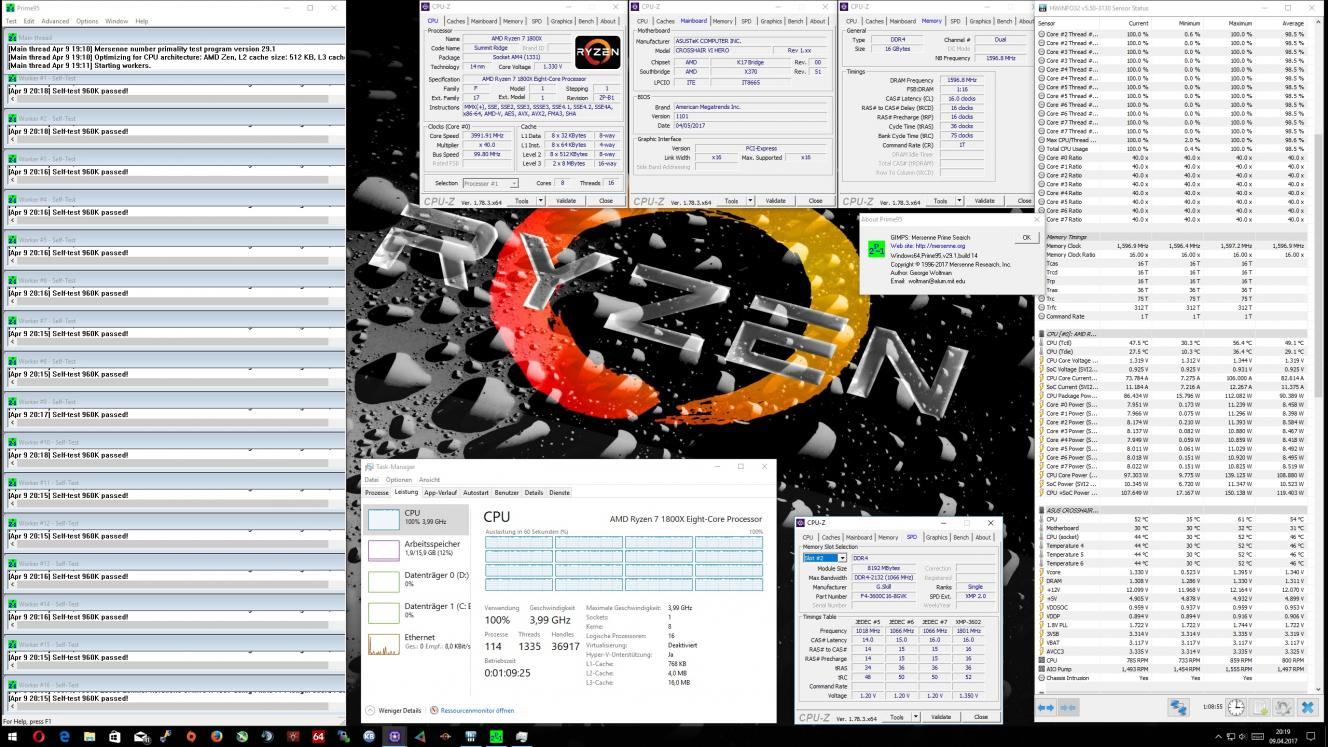Screen dimensions: 1328x747
Task: Select Arbeitsspeicher in Task Manager sidebar
Action: 416,549
